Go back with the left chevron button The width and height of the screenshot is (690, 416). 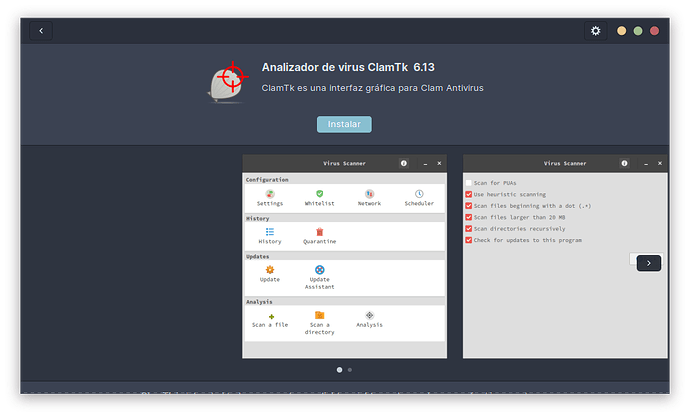coord(41,31)
